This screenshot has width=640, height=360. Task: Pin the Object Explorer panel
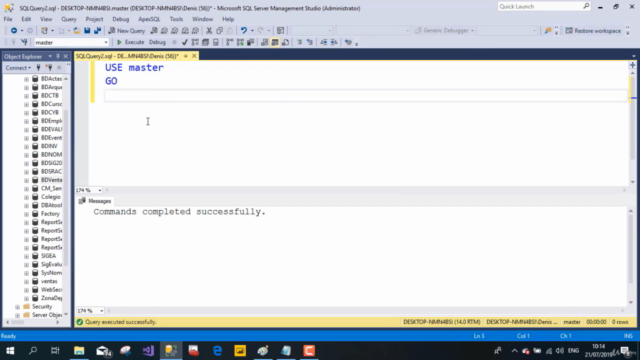(x=58, y=56)
